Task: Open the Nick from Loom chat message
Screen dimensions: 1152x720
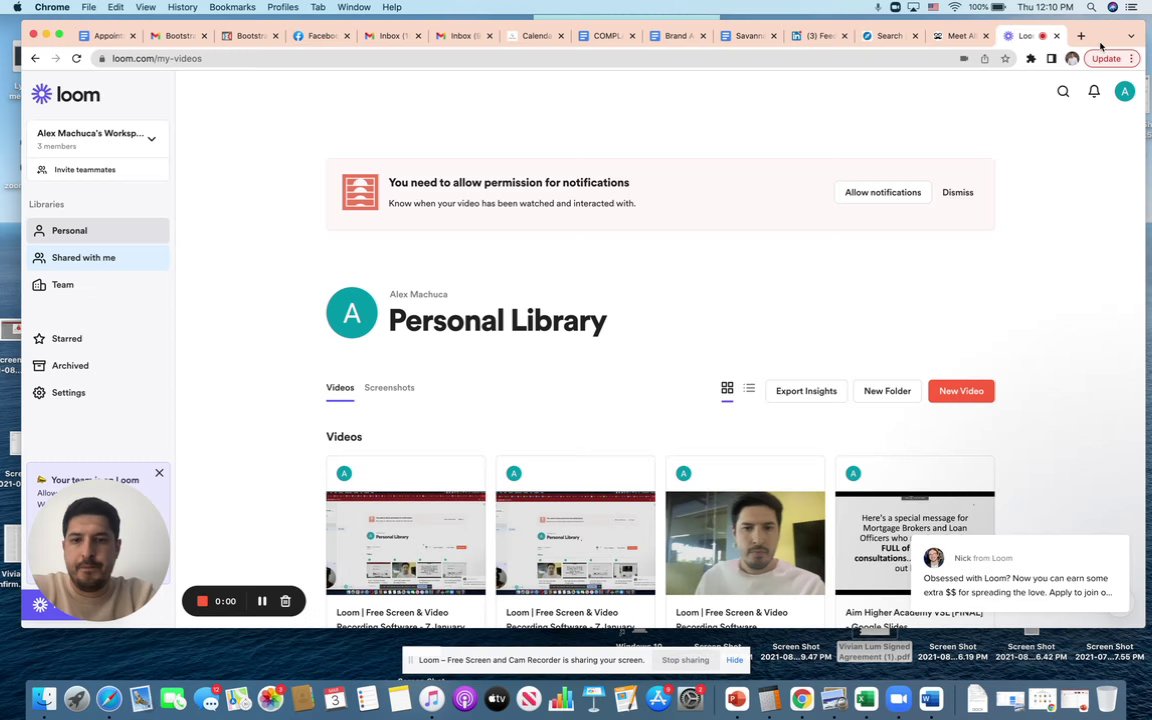Action: (x=1018, y=572)
